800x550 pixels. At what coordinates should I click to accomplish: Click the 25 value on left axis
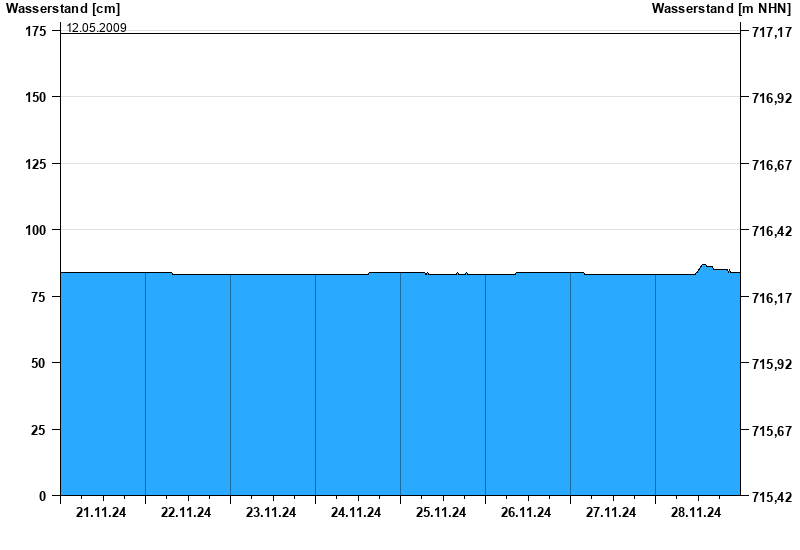pos(38,430)
